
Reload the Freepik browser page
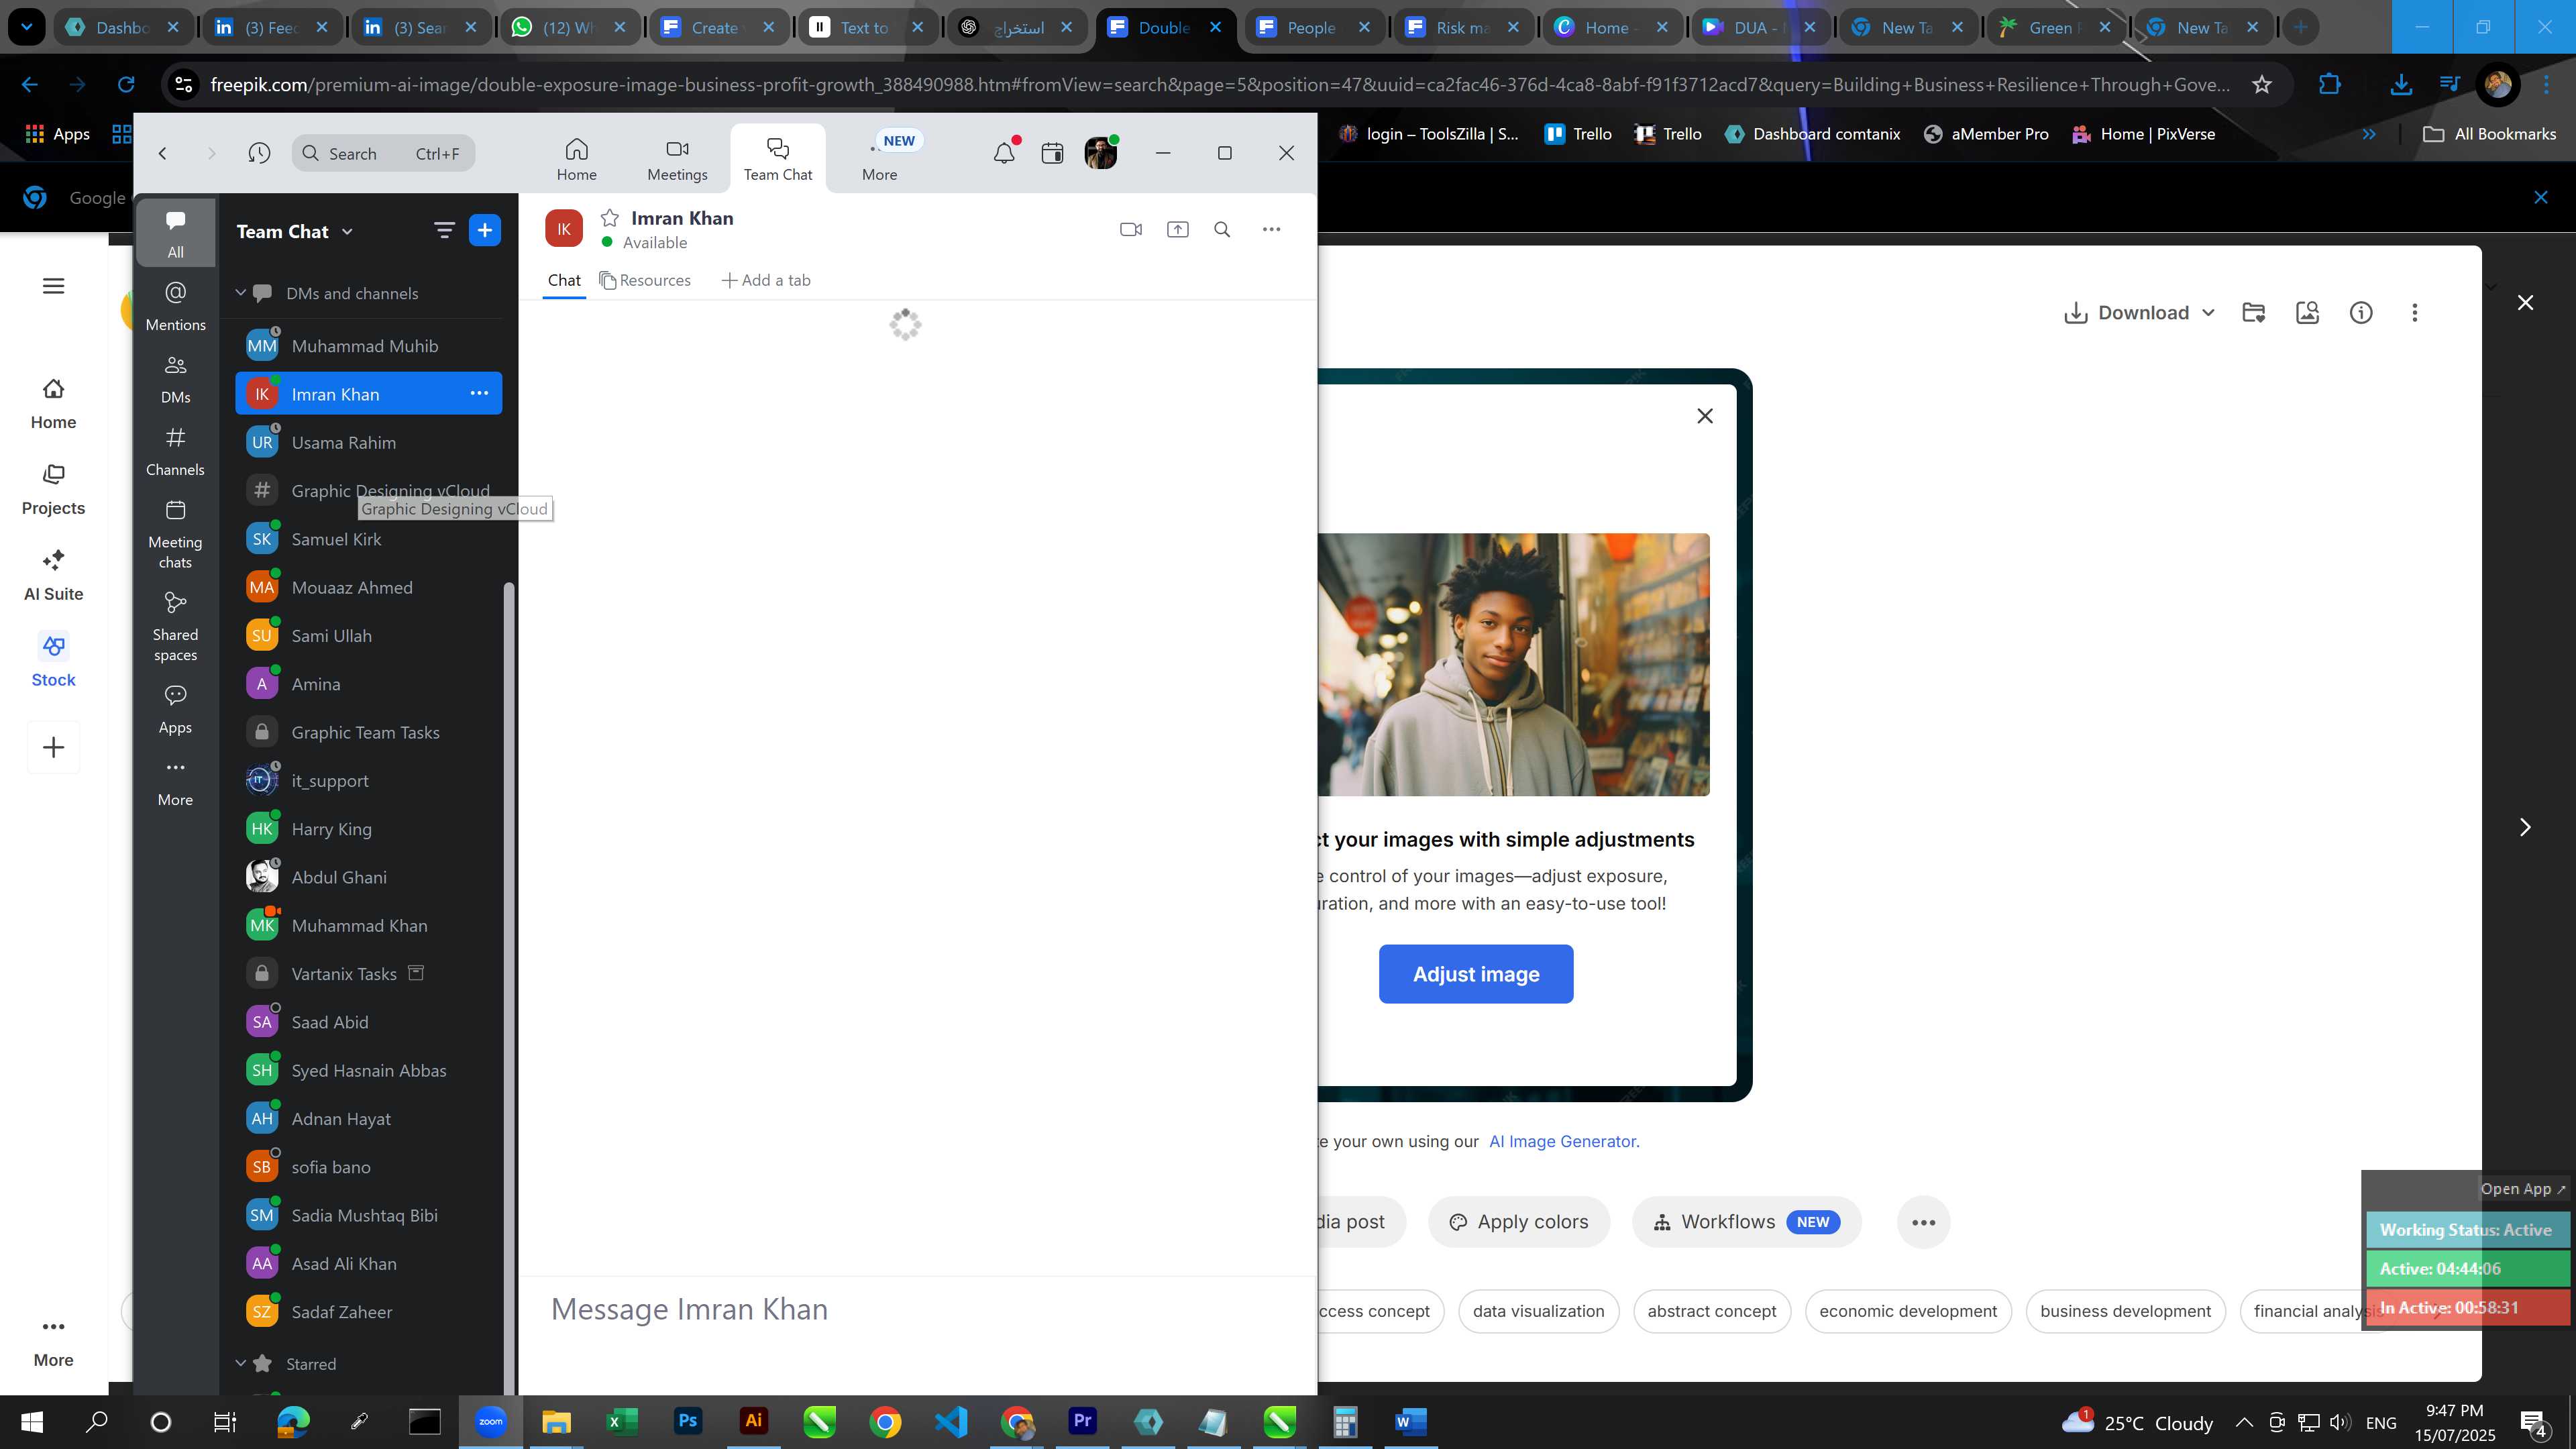pos(126,84)
